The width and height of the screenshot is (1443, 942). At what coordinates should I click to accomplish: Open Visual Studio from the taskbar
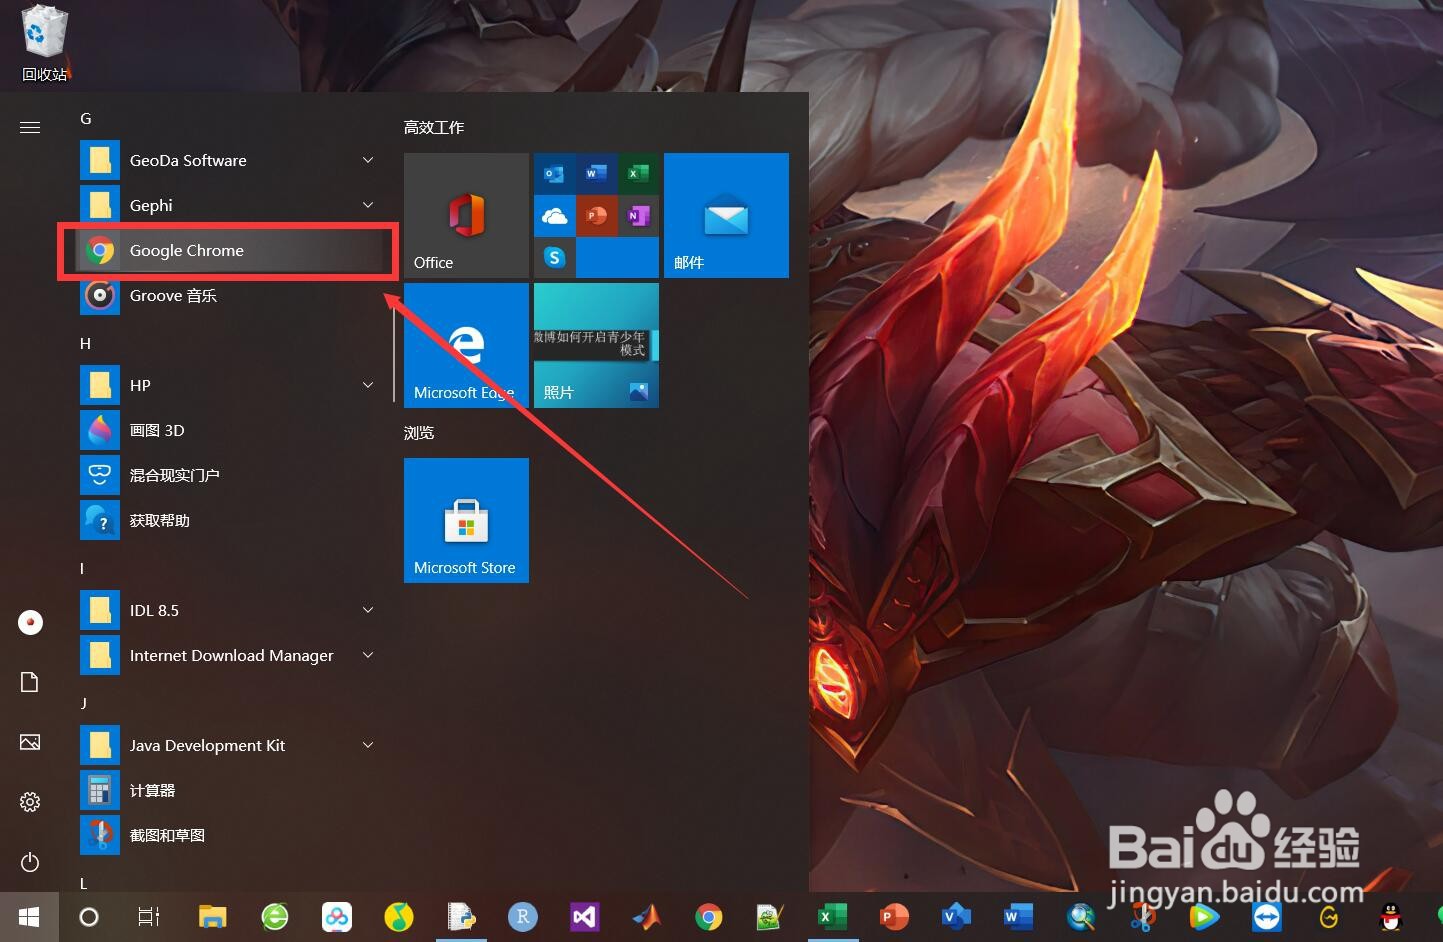tap(585, 916)
